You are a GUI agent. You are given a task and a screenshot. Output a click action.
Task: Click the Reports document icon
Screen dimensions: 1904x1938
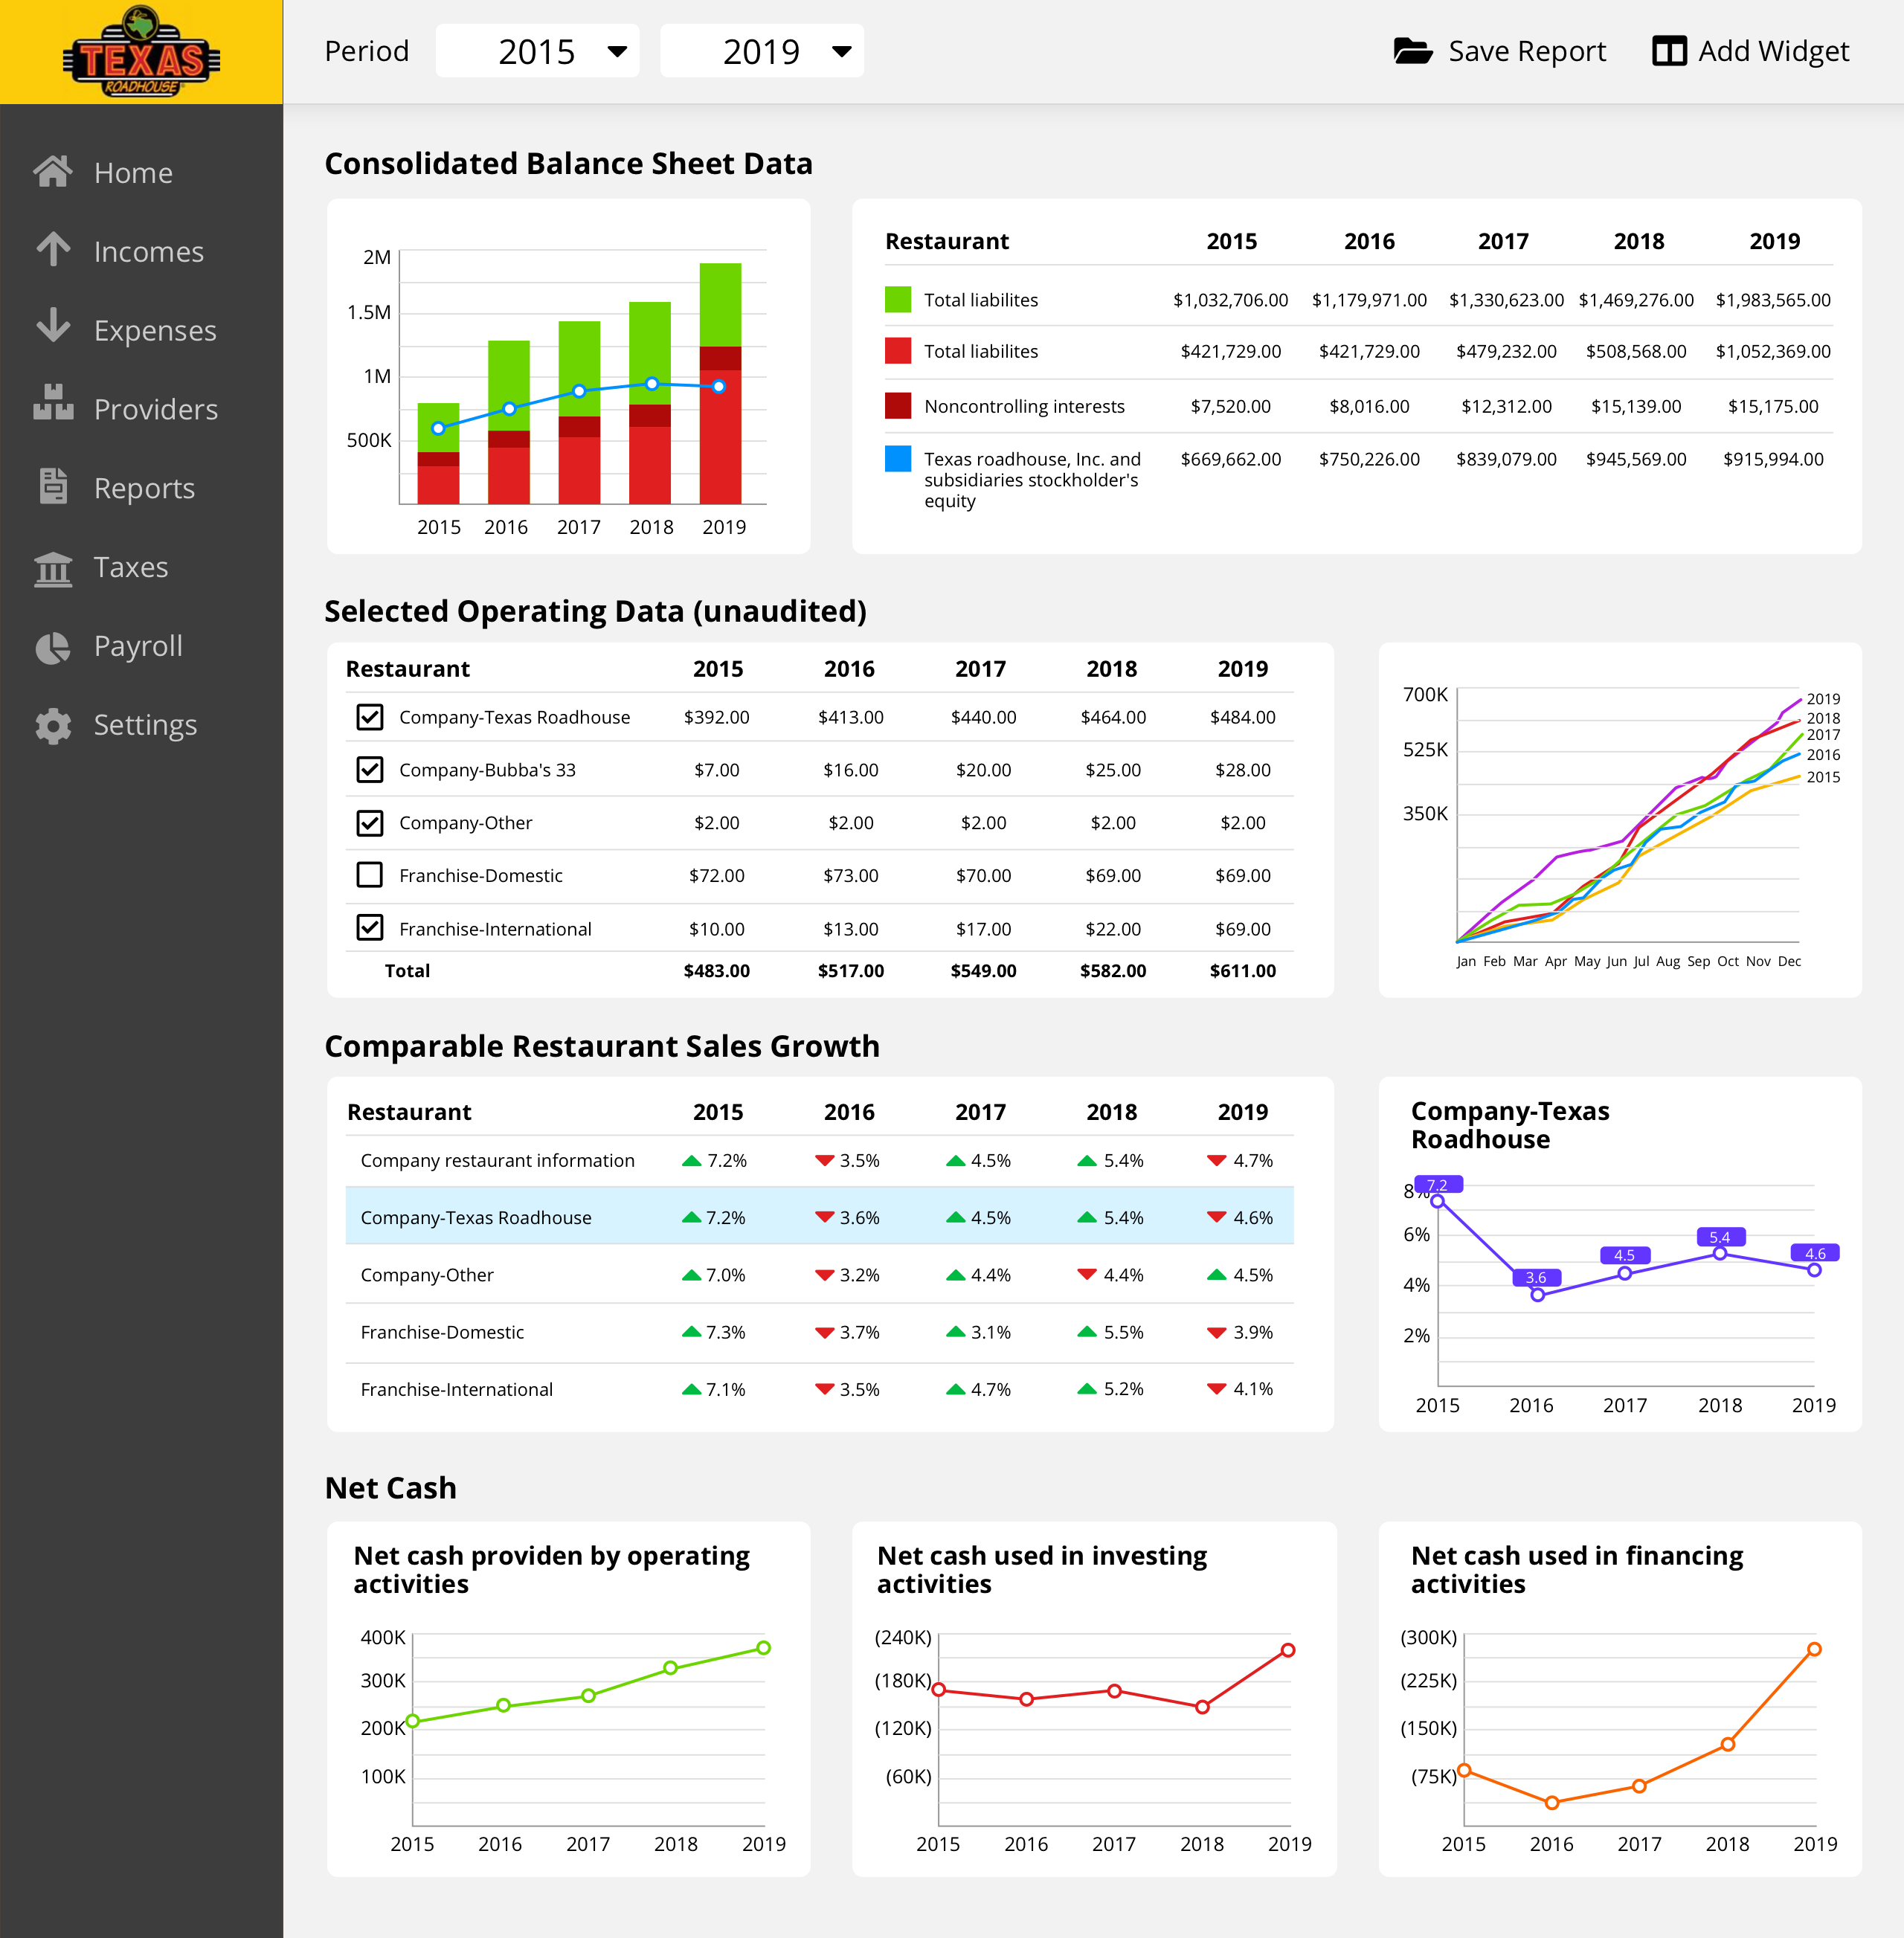(x=53, y=486)
